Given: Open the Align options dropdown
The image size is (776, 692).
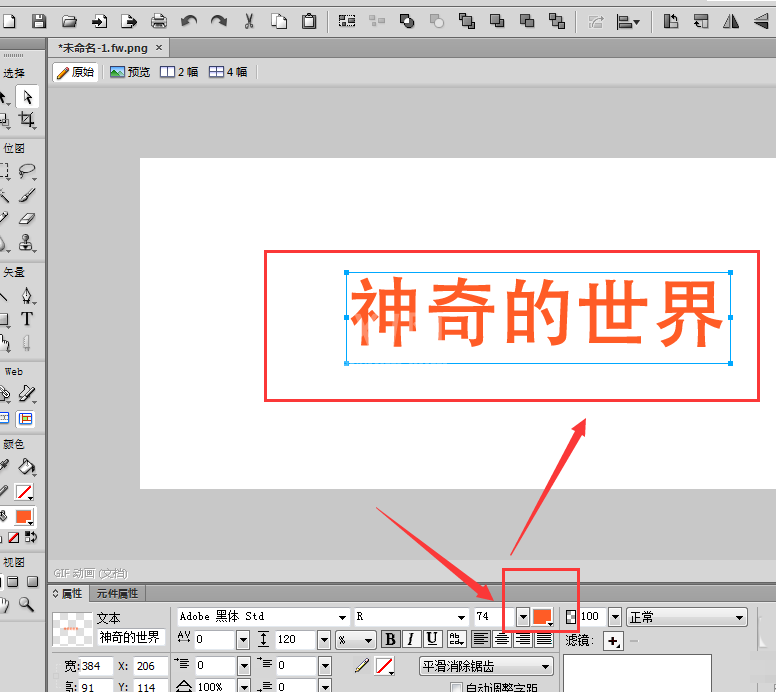Looking at the screenshot, I should click(x=628, y=22).
